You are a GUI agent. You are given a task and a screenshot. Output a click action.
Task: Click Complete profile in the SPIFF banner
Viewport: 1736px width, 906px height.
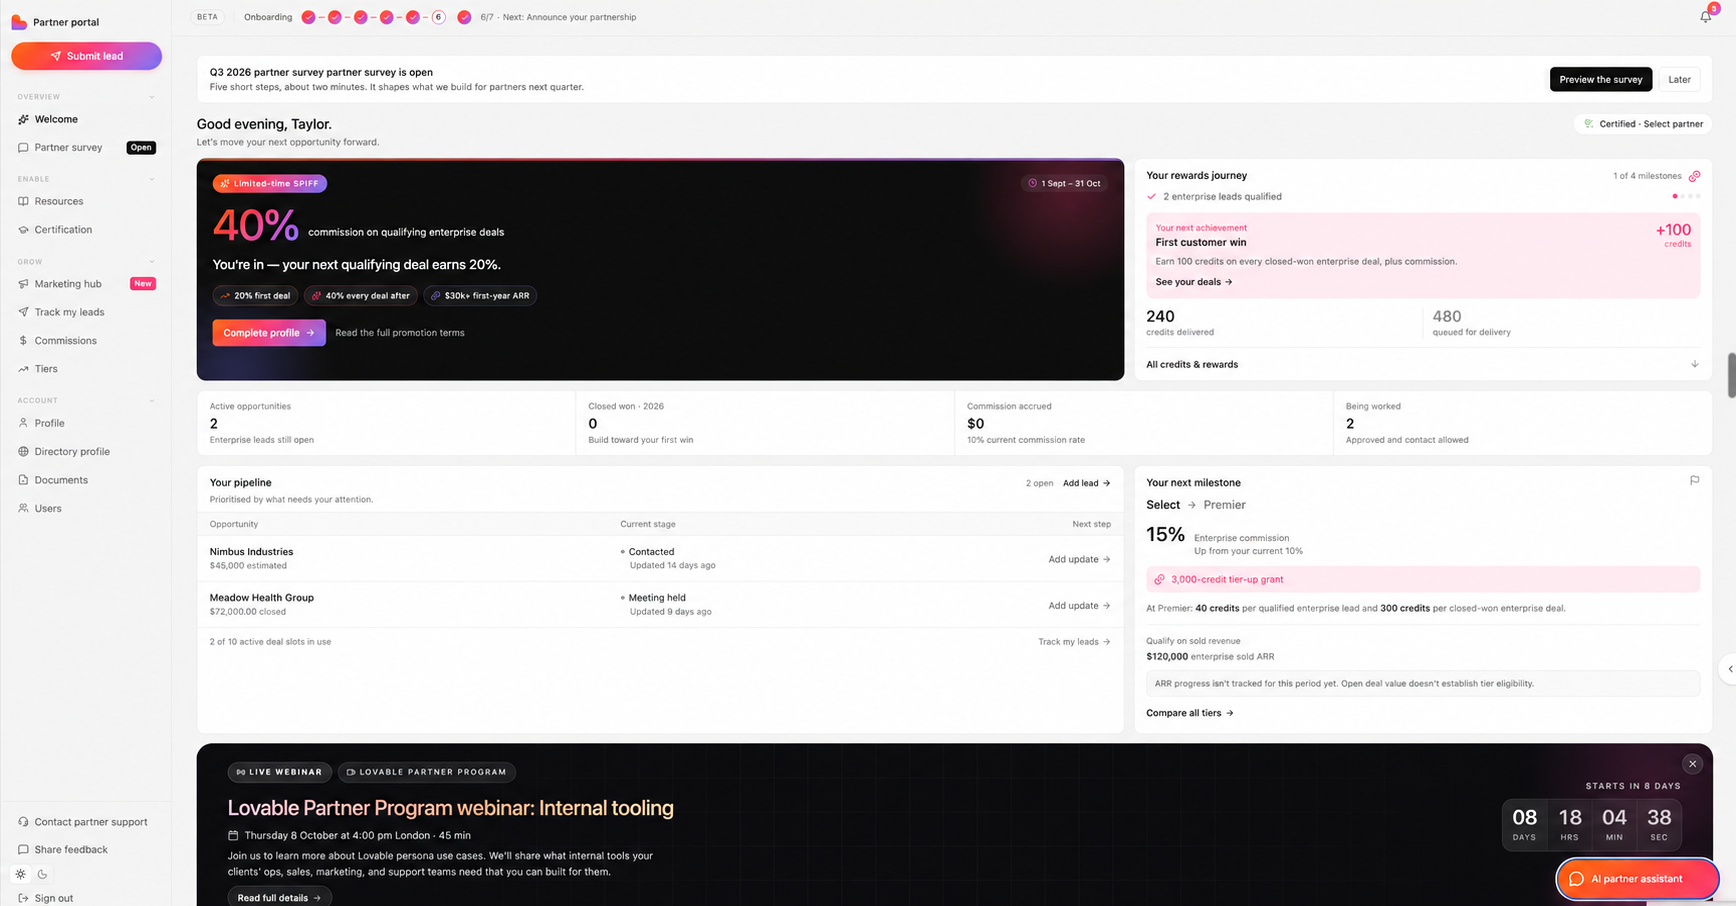pos(269,333)
